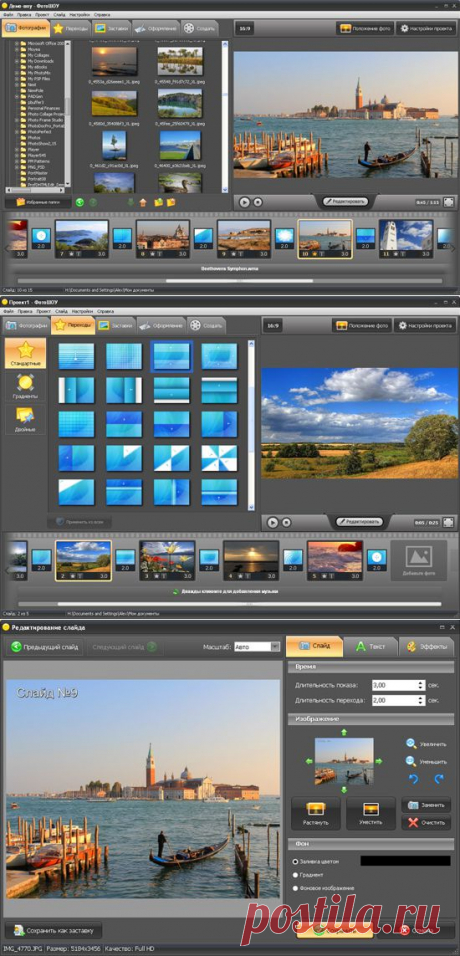Select slide 3 in the Проект1 timeline

(167, 560)
